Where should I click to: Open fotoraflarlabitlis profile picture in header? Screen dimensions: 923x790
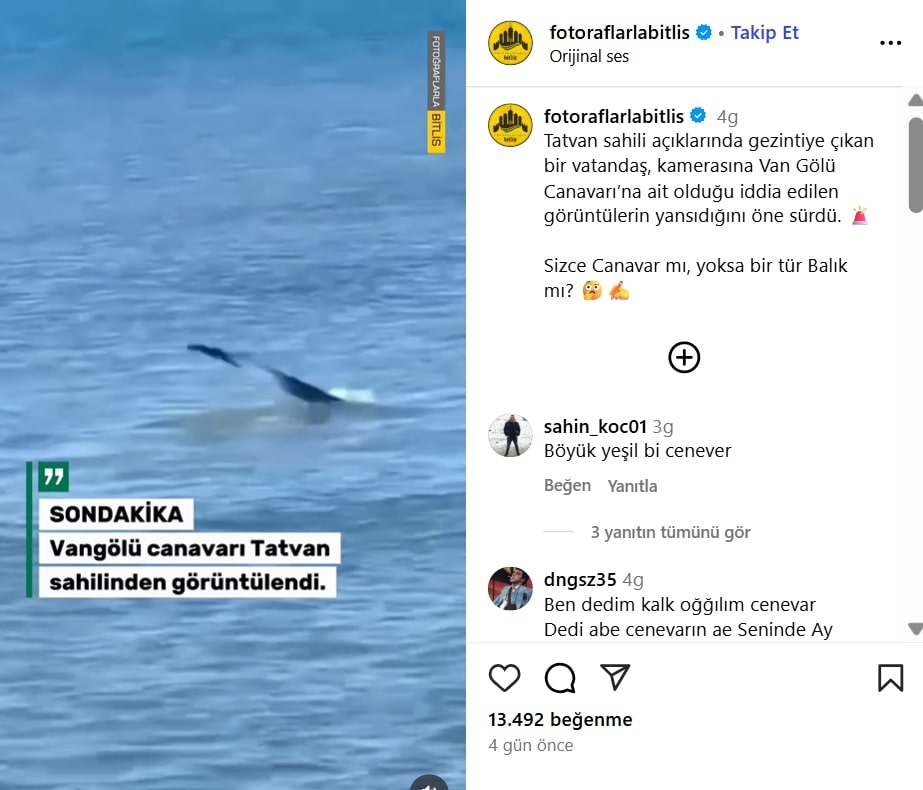[510, 43]
